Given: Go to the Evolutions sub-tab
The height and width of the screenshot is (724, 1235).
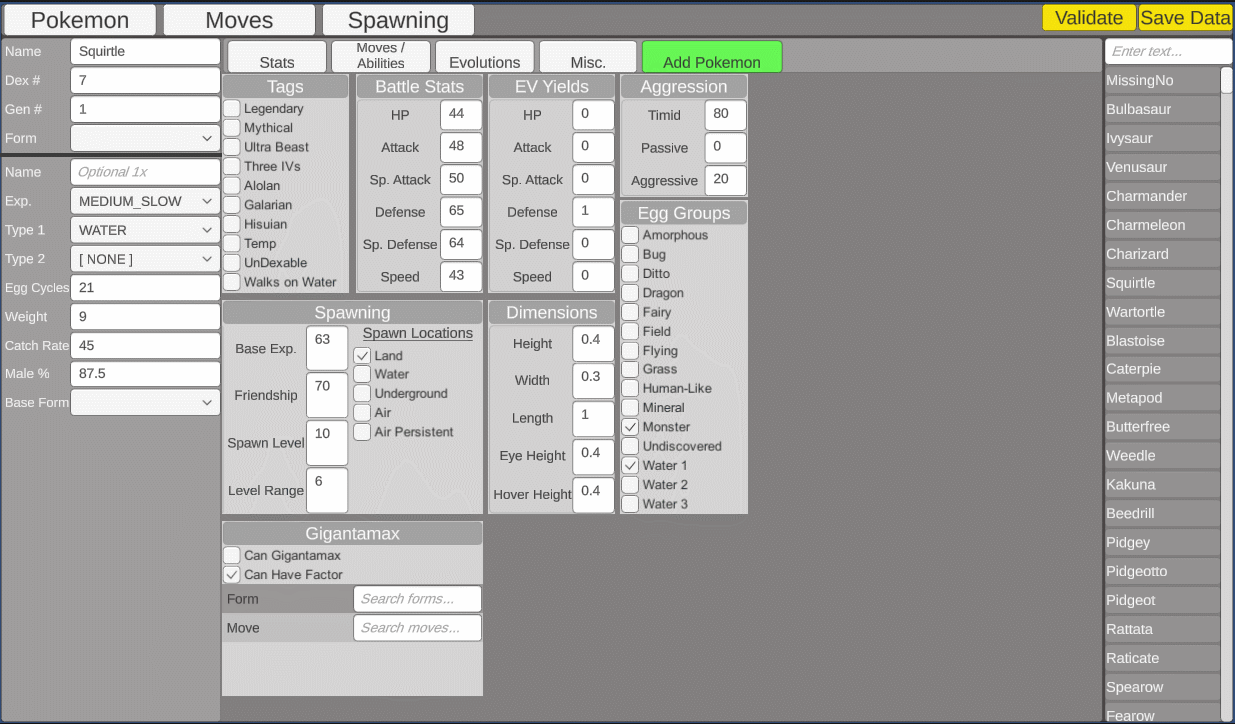Looking at the screenshot, I should (x=485, y=56).
